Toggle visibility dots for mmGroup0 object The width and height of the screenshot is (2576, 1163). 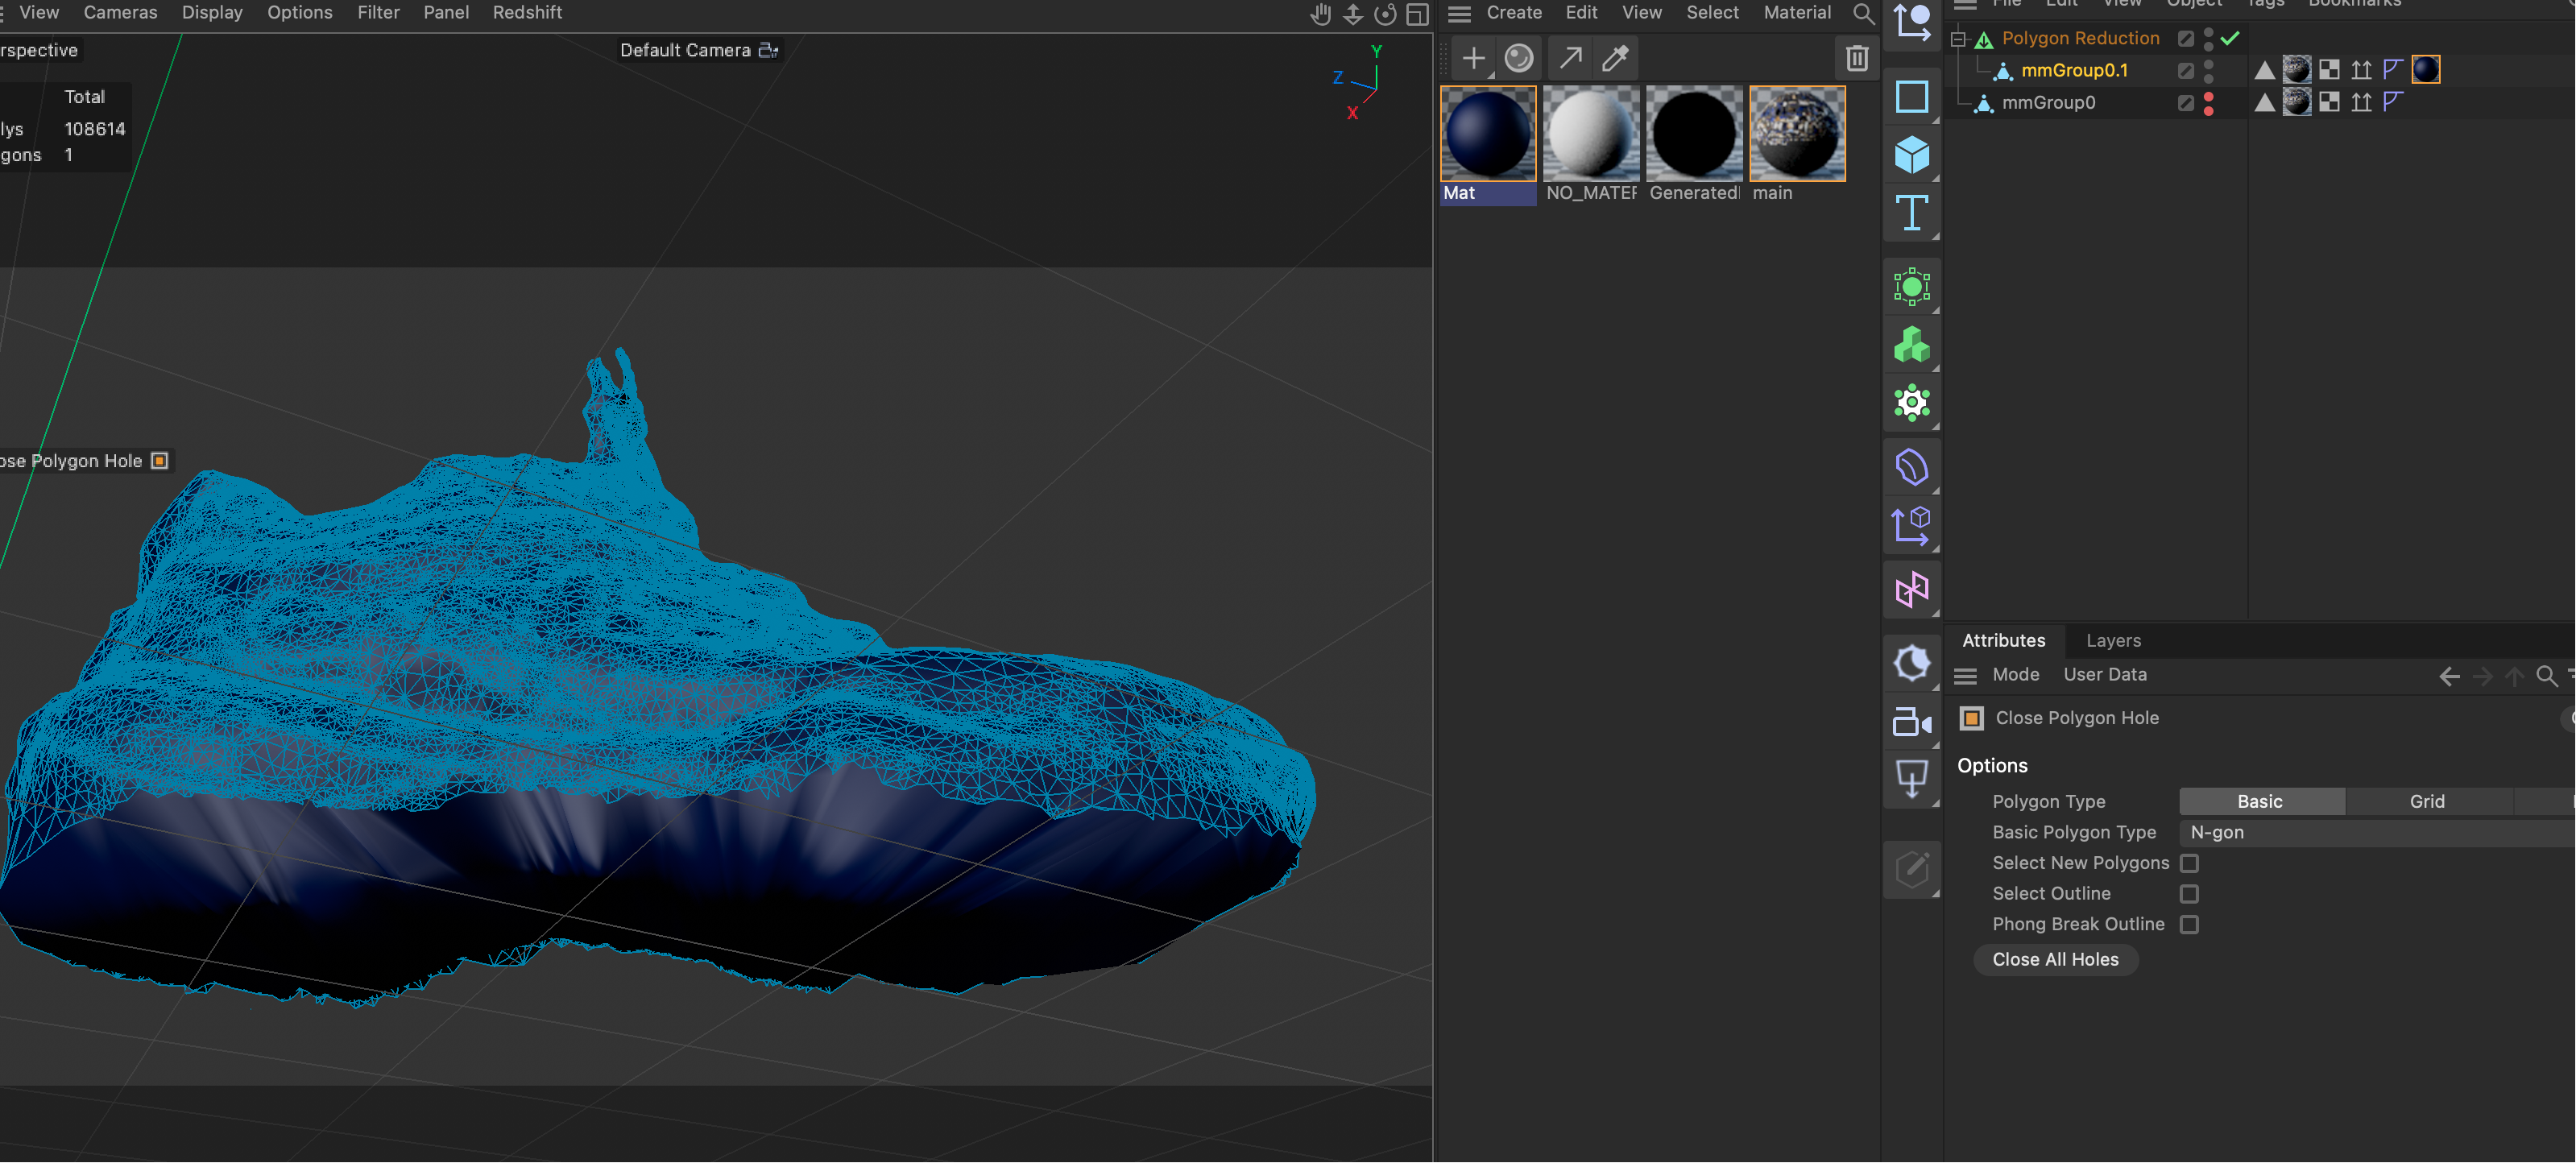(2209, 102)
